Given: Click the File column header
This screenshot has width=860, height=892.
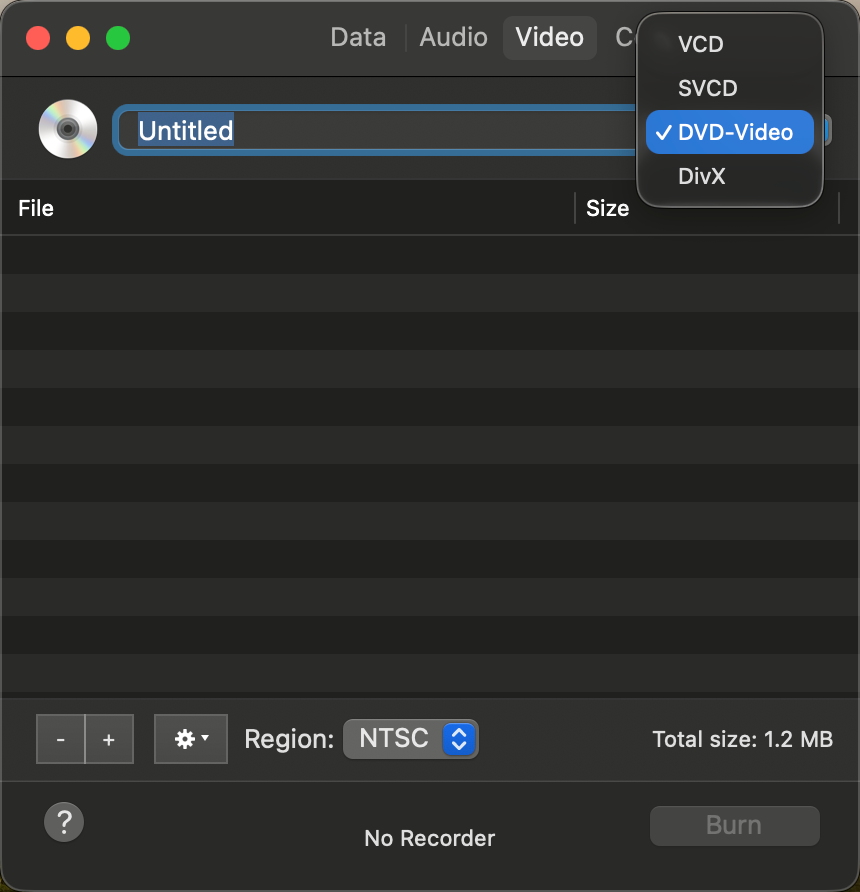Looking at the screenshot, I should [36, 208].
